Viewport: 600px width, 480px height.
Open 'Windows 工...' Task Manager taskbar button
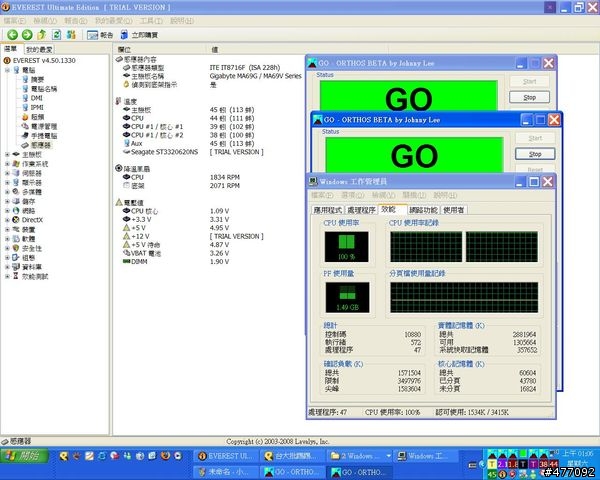point(426,456)
